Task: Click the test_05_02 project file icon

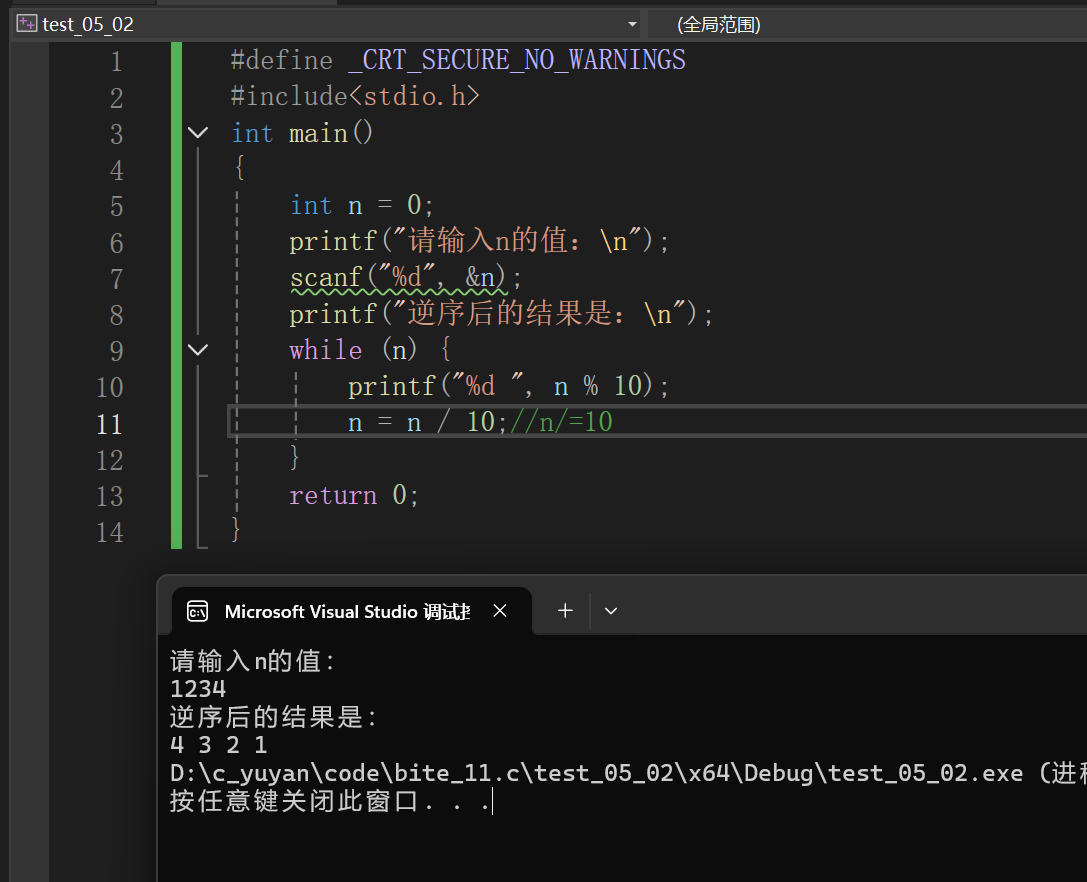Action: point(26,24)
